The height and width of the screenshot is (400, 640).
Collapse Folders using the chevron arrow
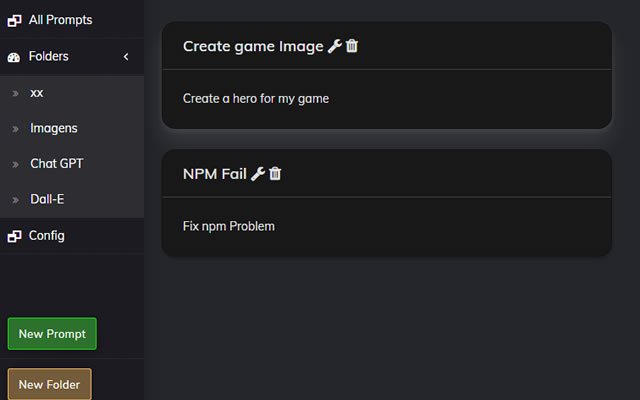[x=126, y=57]
